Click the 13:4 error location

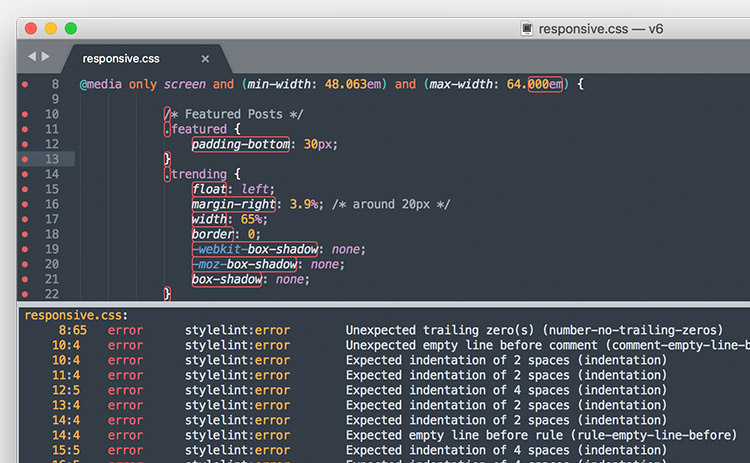[66, 406]
